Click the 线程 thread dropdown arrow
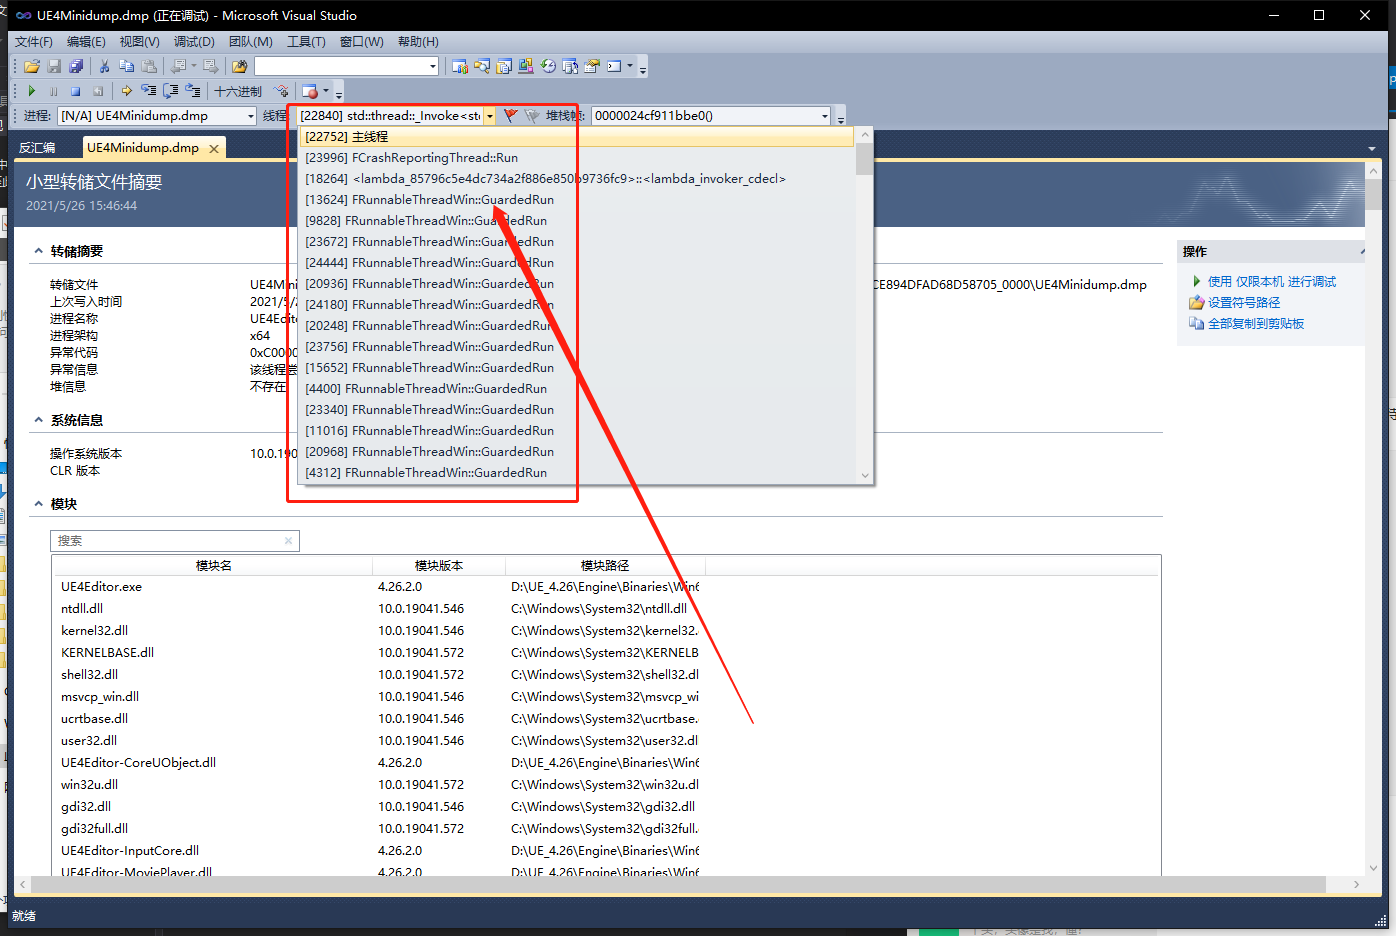1396x936 pixels. point(489,116)
